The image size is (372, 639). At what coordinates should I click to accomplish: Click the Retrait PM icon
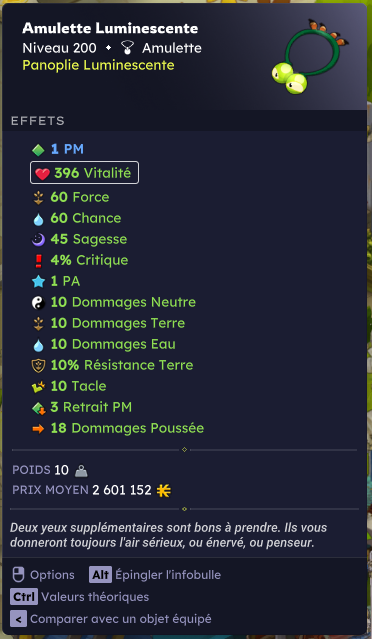click(39, 408)
